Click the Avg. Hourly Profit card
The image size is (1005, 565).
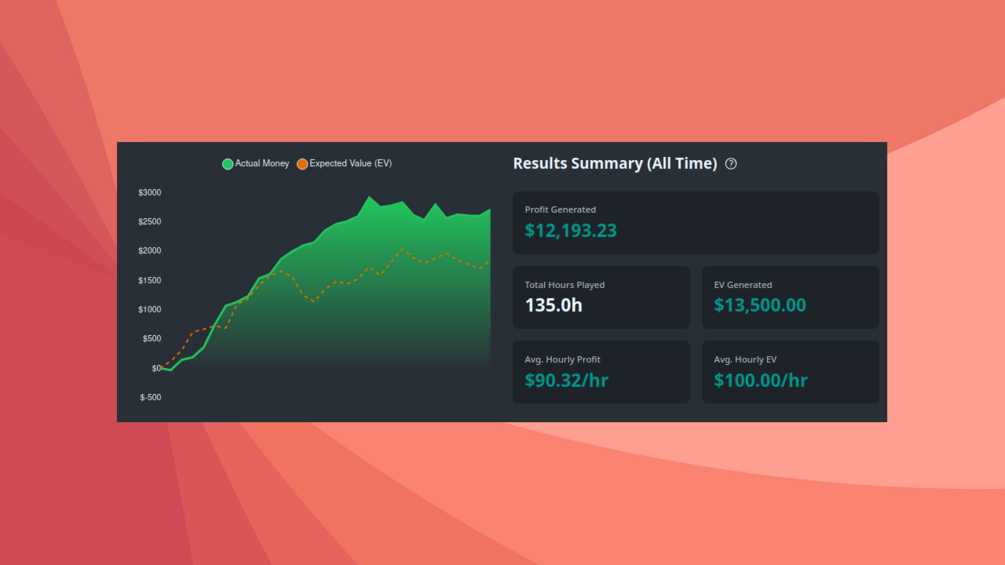coord(601,372)
